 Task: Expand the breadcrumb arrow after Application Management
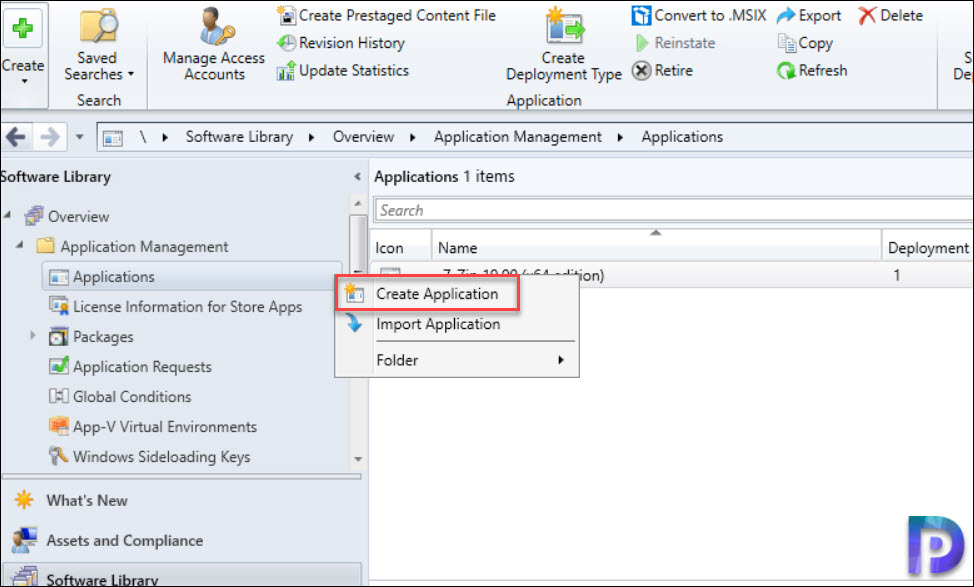pyautogui.click(x=620, y=137)
